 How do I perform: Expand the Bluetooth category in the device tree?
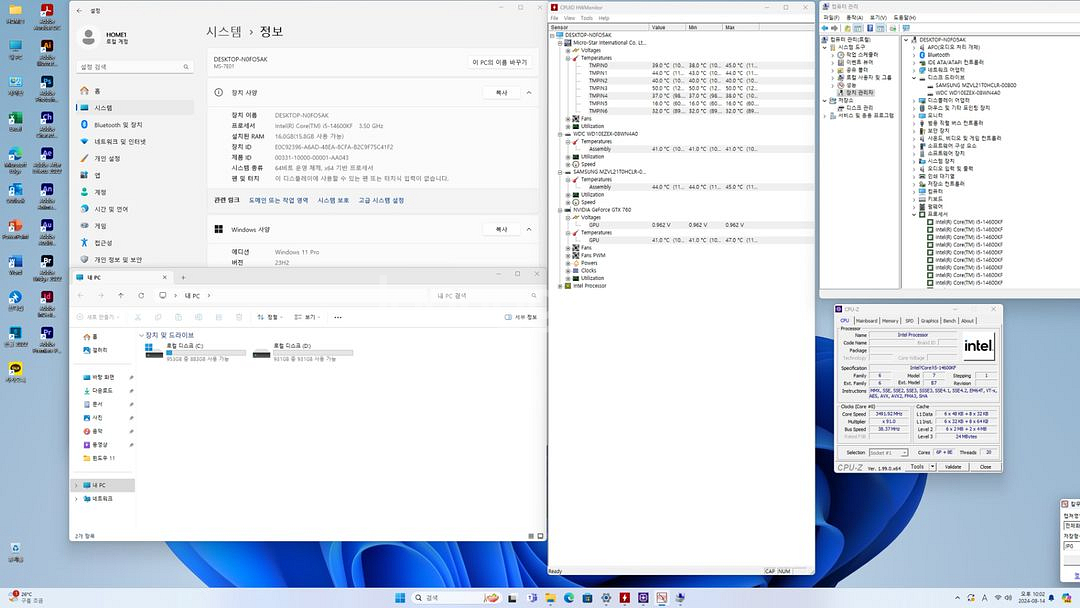coord(914,55)
